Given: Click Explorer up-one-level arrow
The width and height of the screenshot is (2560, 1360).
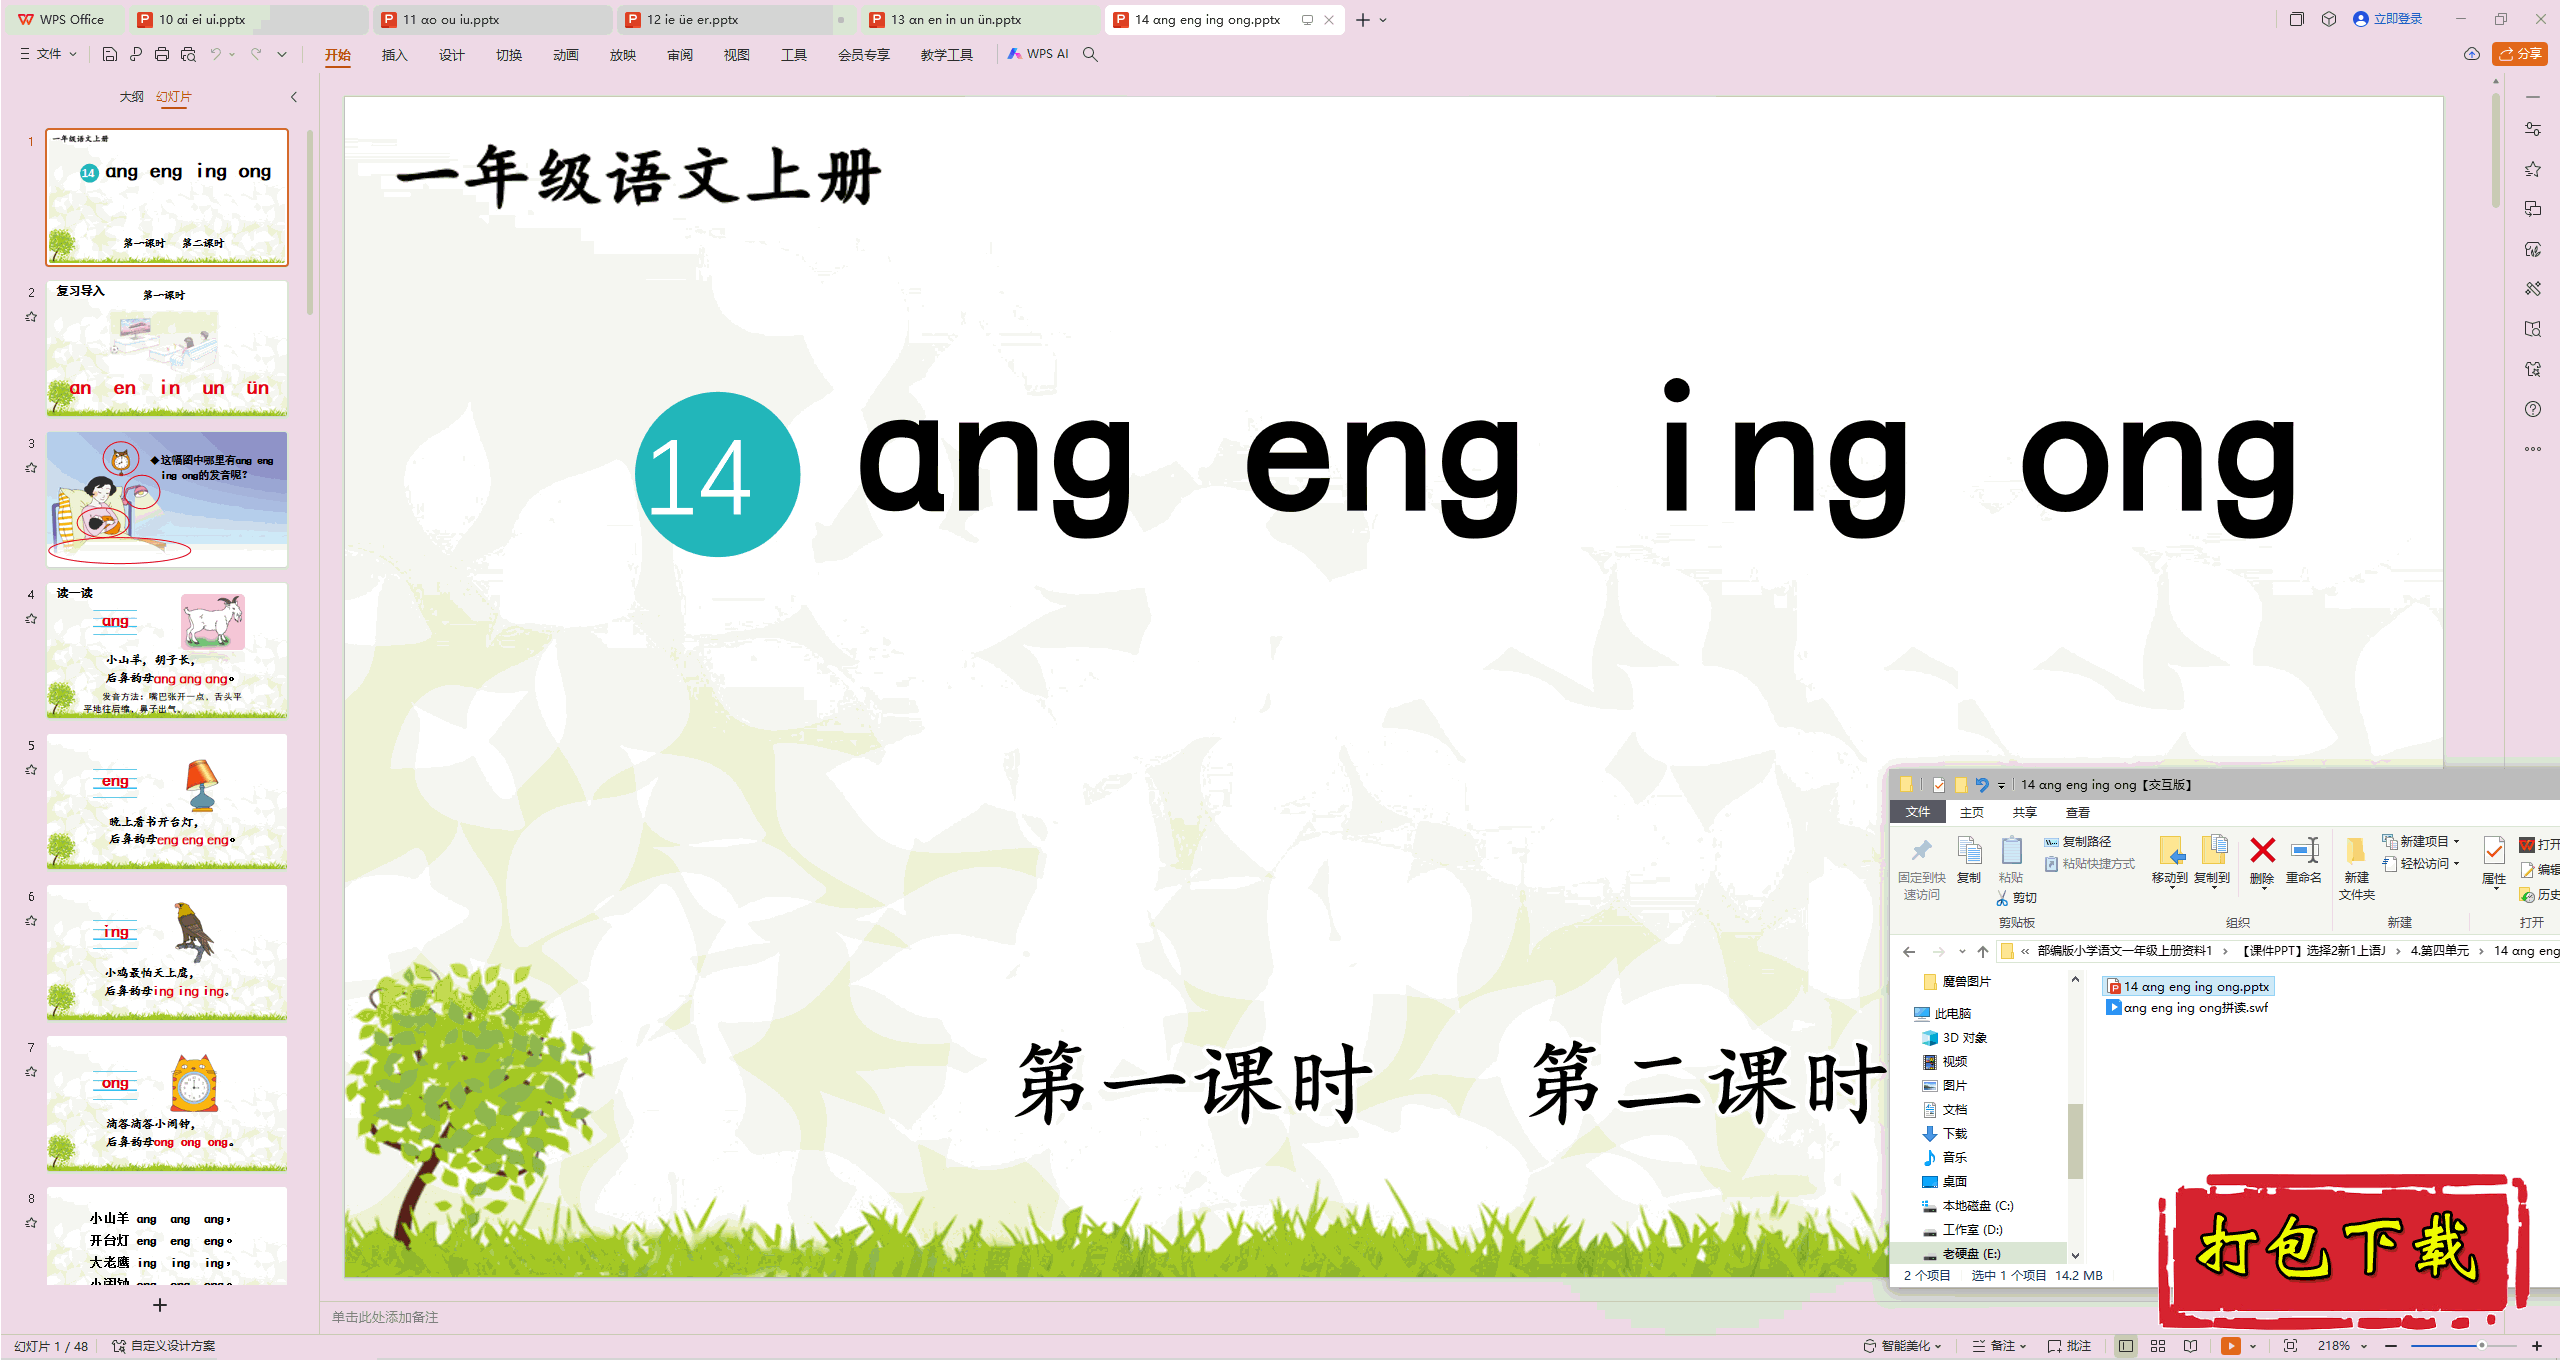Looking at the screenshot, I should point(1983,951).
